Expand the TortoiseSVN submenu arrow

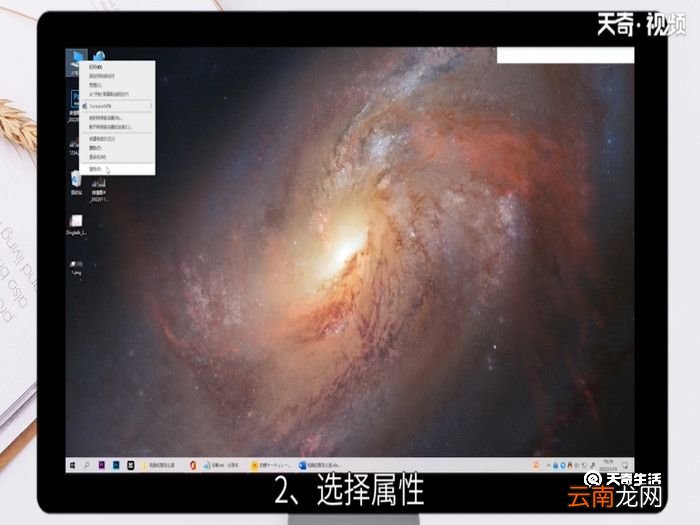click(150, 106)
